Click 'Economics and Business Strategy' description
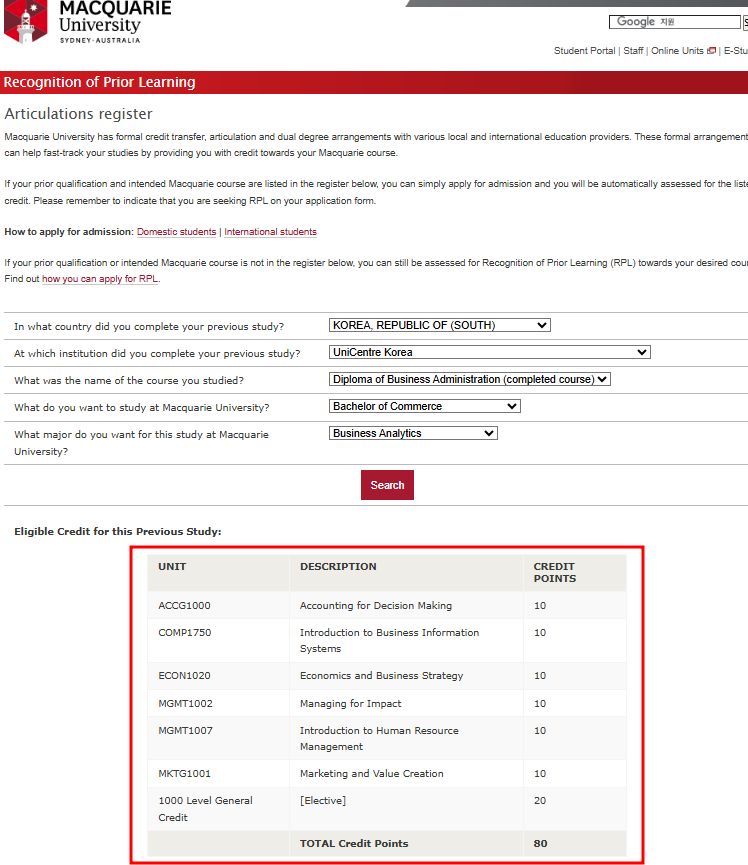Screen dimensions: 748x865 click(382, 675)
